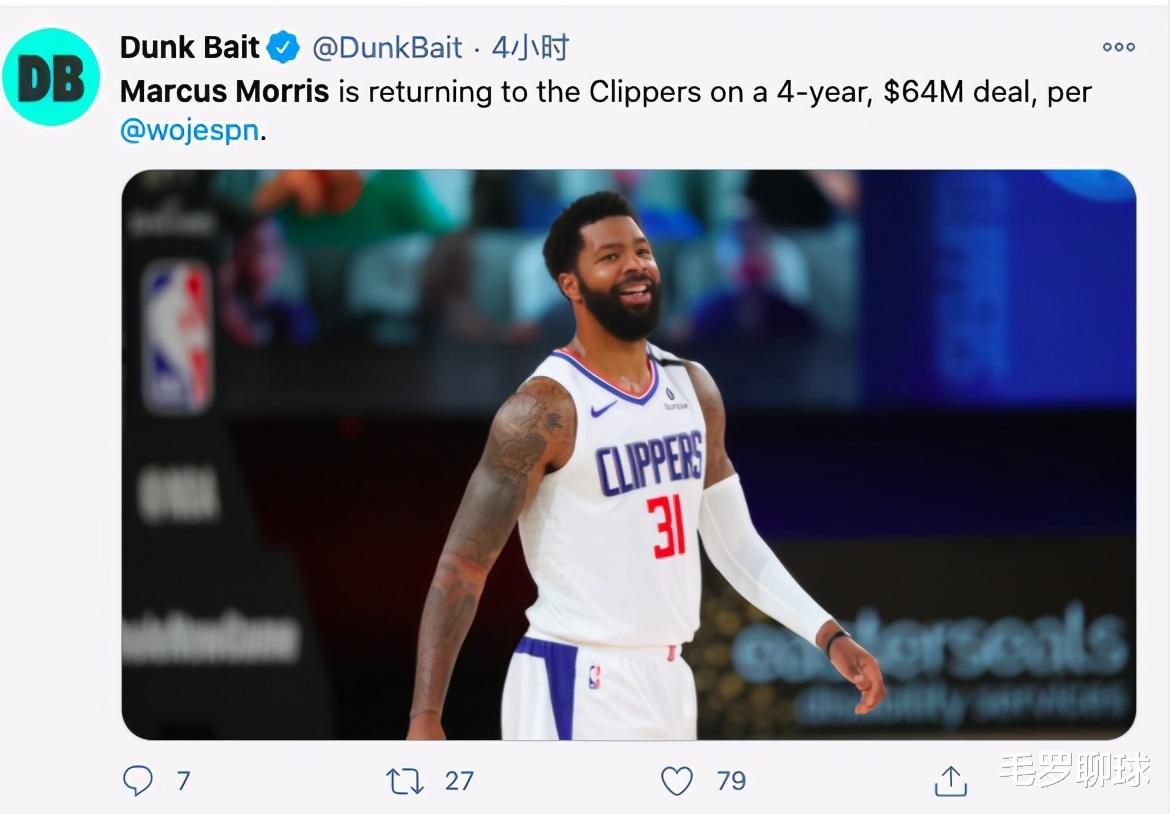Open the Clippers player photo
1170x814 pixels.
(628, 454)
